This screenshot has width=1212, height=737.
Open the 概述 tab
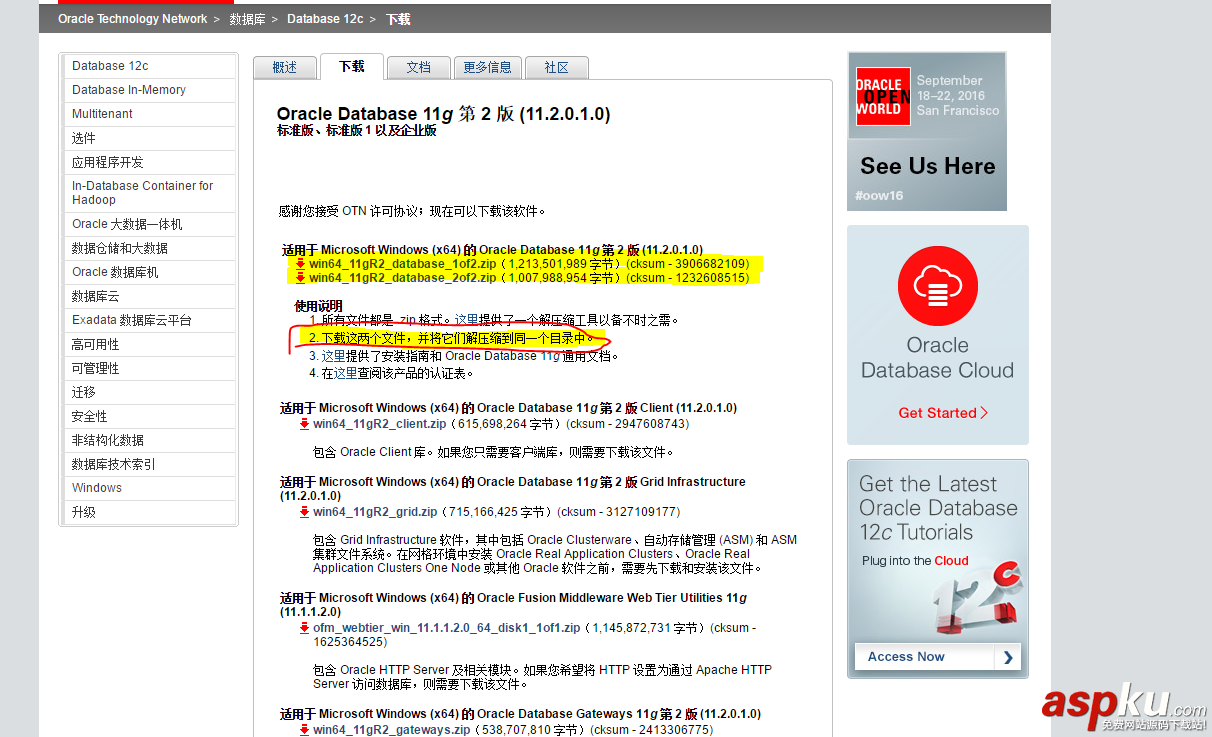[x=285, y=67]
